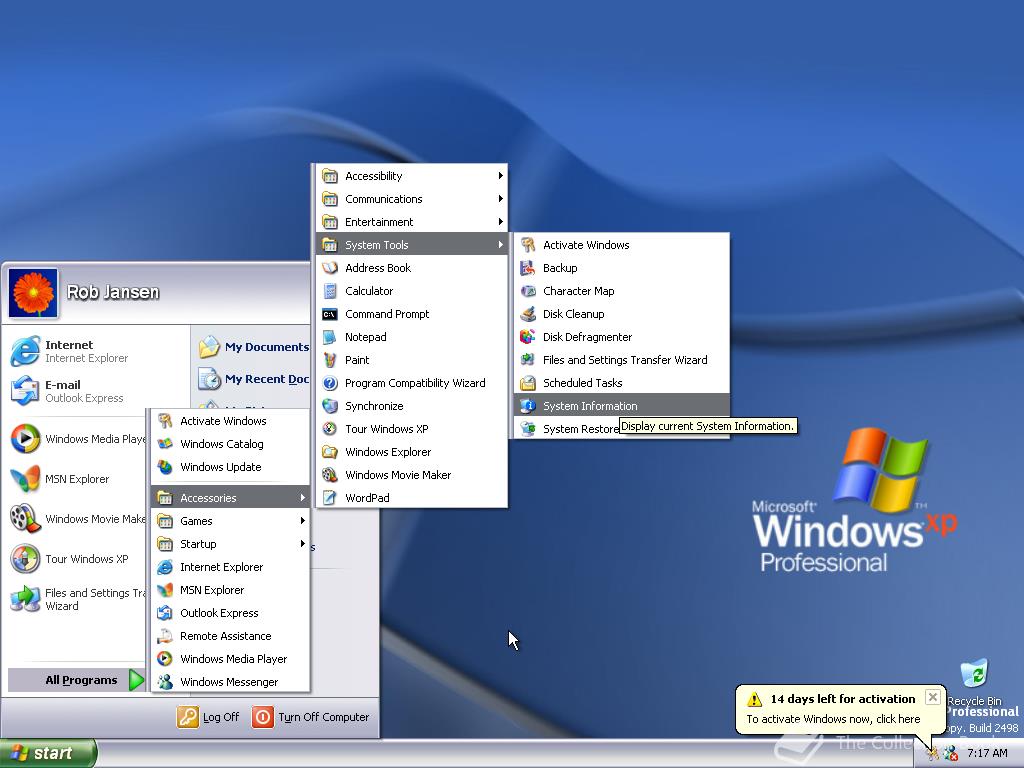
Task: Click the Log Off button
Action: (x=208, y=717)
